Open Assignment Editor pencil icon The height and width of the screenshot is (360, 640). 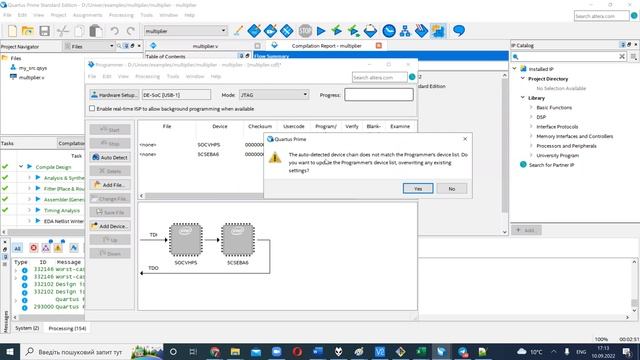pos(238,31)
